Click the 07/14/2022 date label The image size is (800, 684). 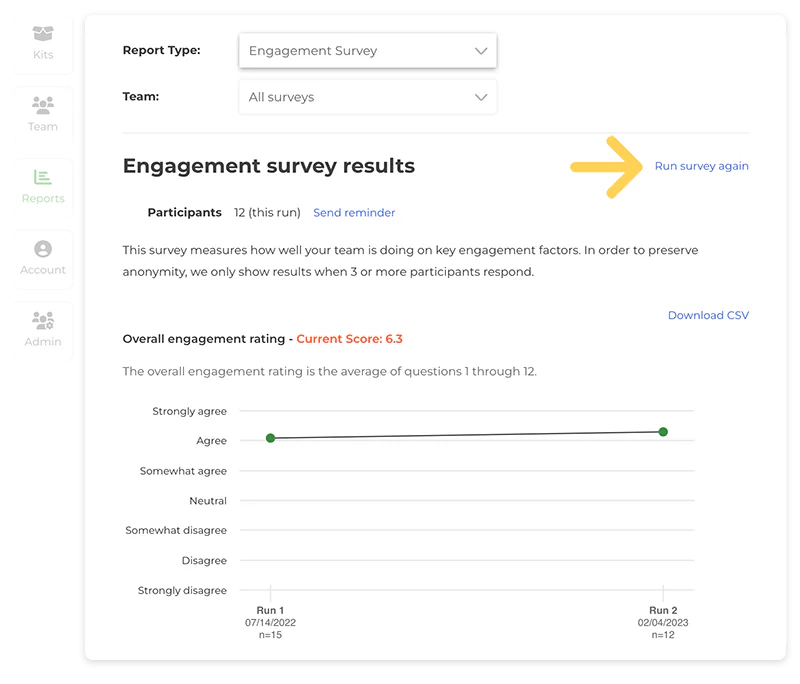click(270, 622)
